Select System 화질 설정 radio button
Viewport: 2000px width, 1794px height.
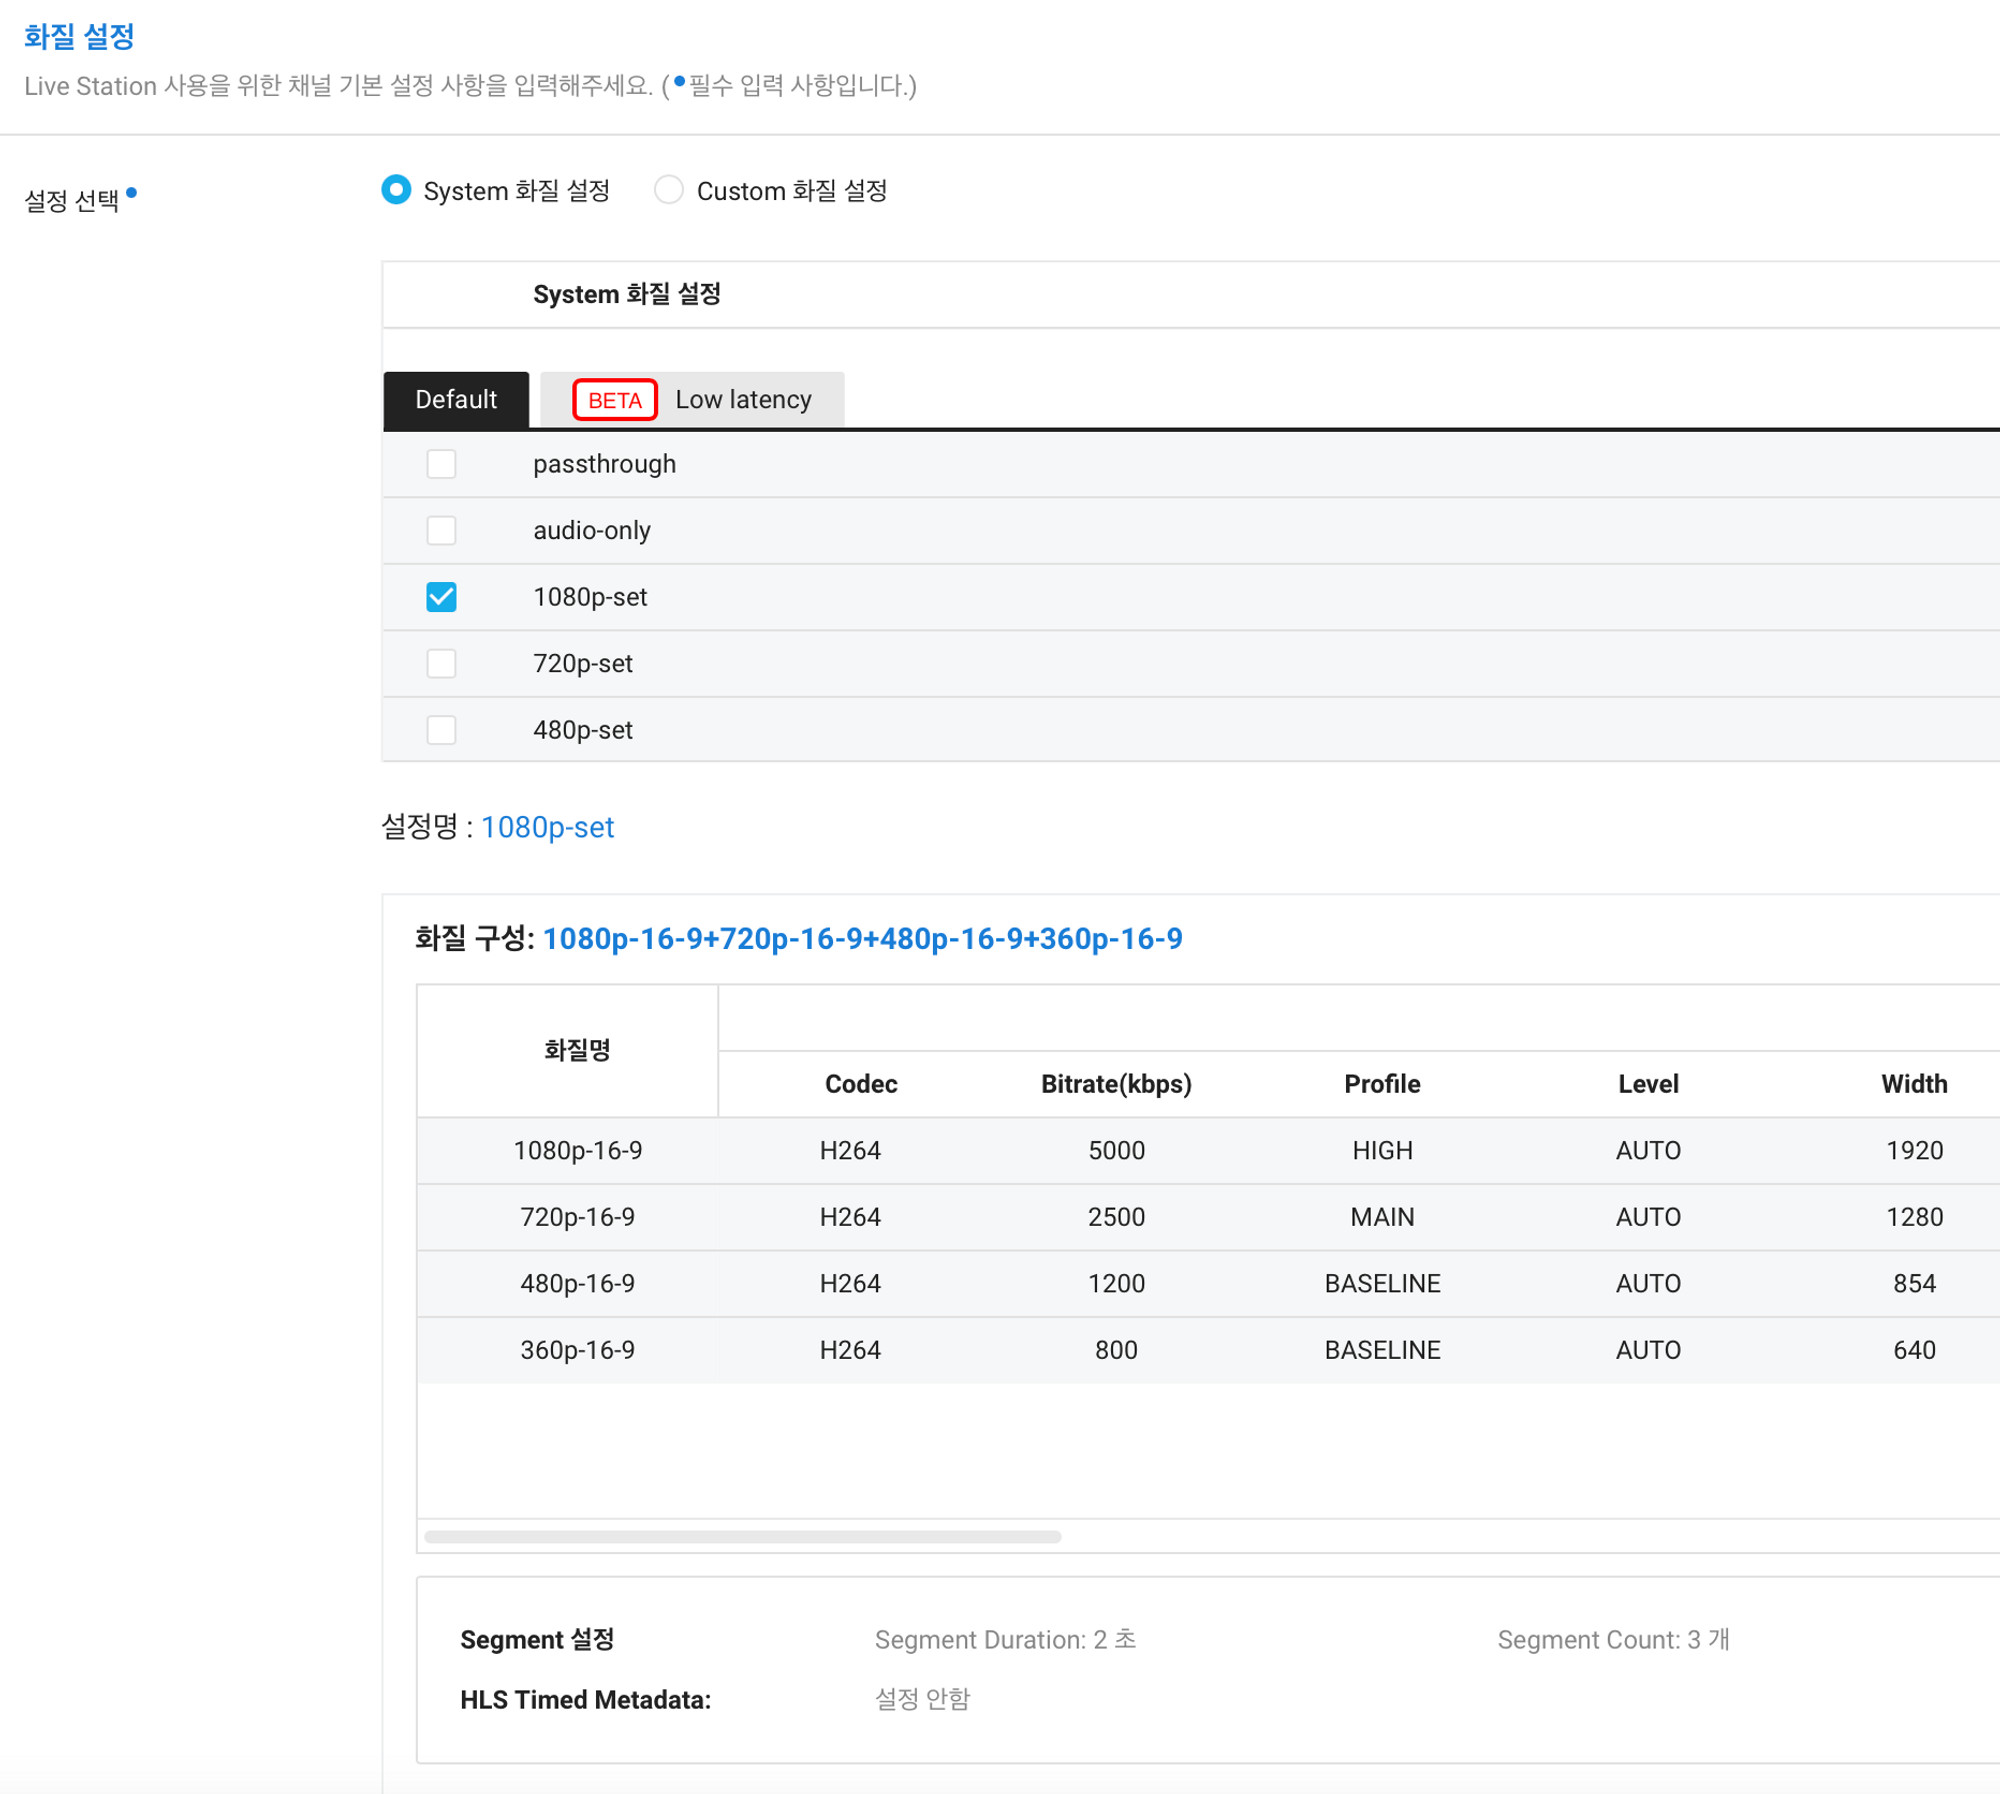(396, 190)
